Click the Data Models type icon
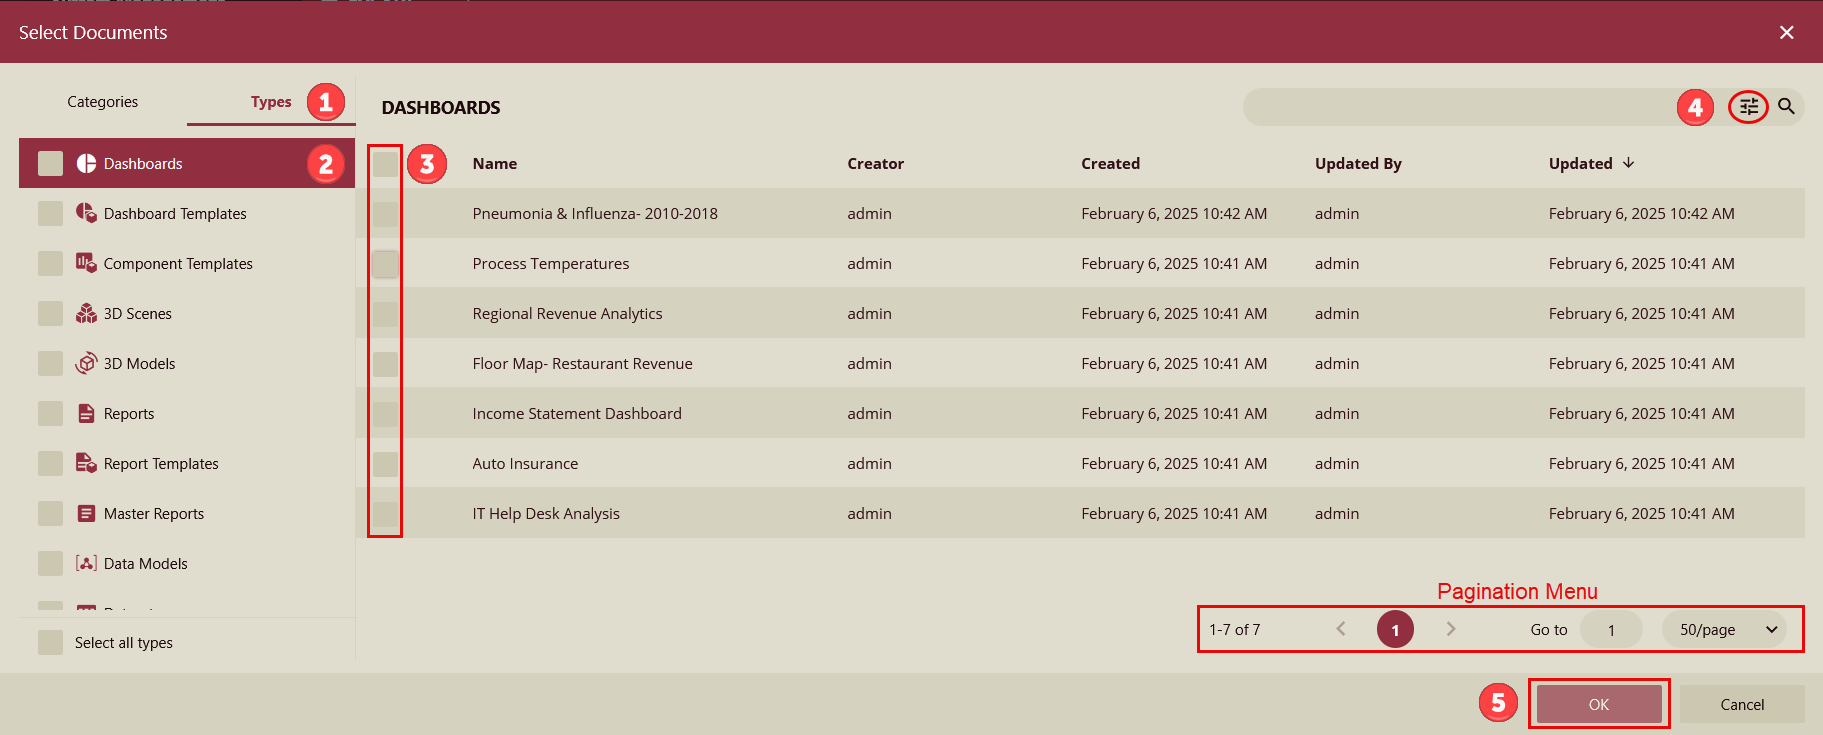The width and height of the screenshot is (1823, 735). [86, 563]
